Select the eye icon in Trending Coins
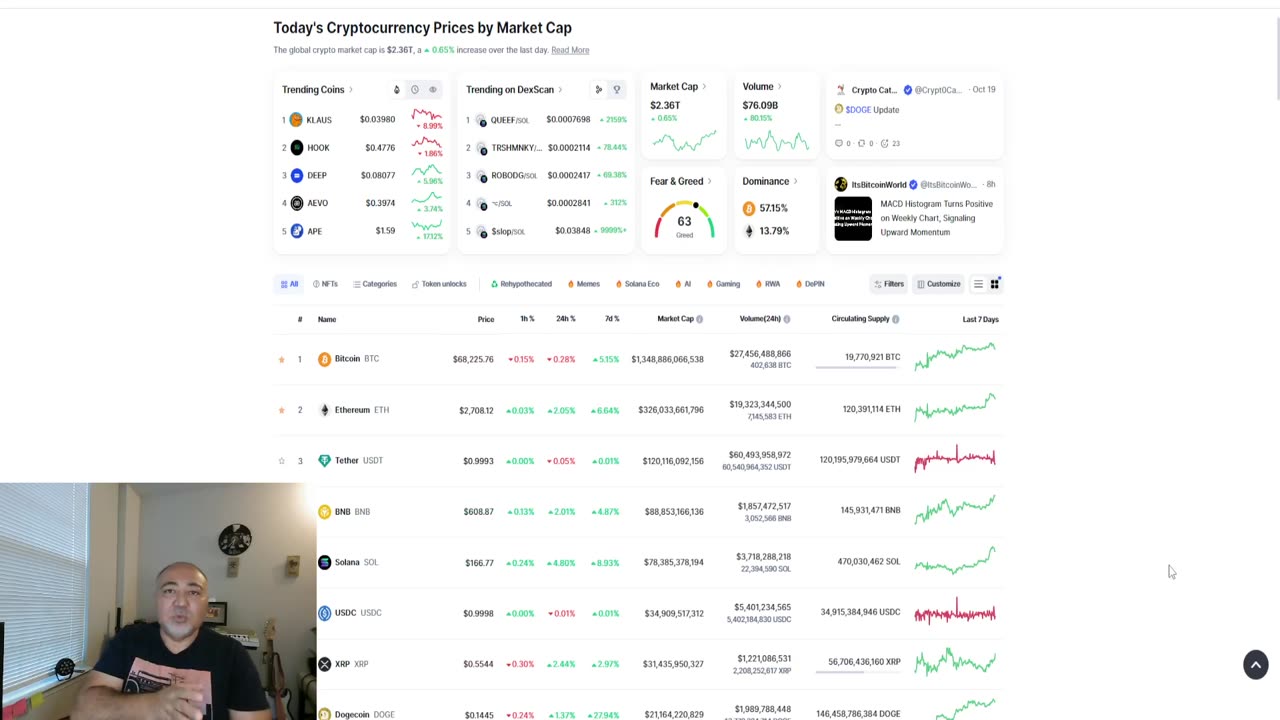 pyautogui.click(x=433, y=90)
